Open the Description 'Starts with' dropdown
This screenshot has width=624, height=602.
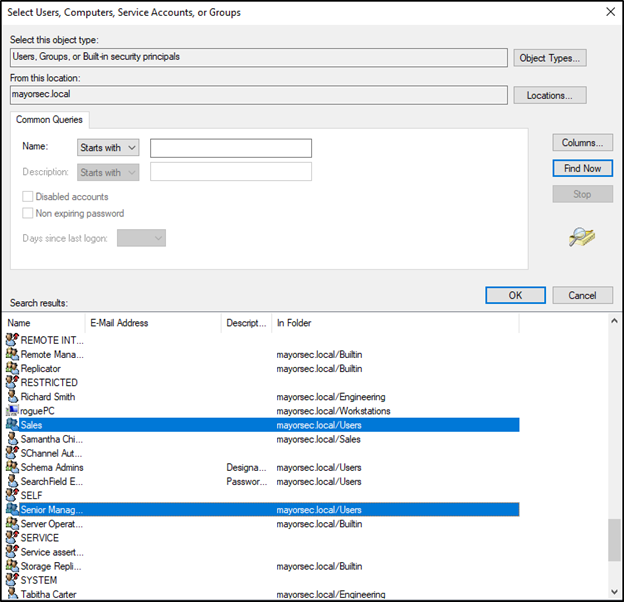coord(108,172)
